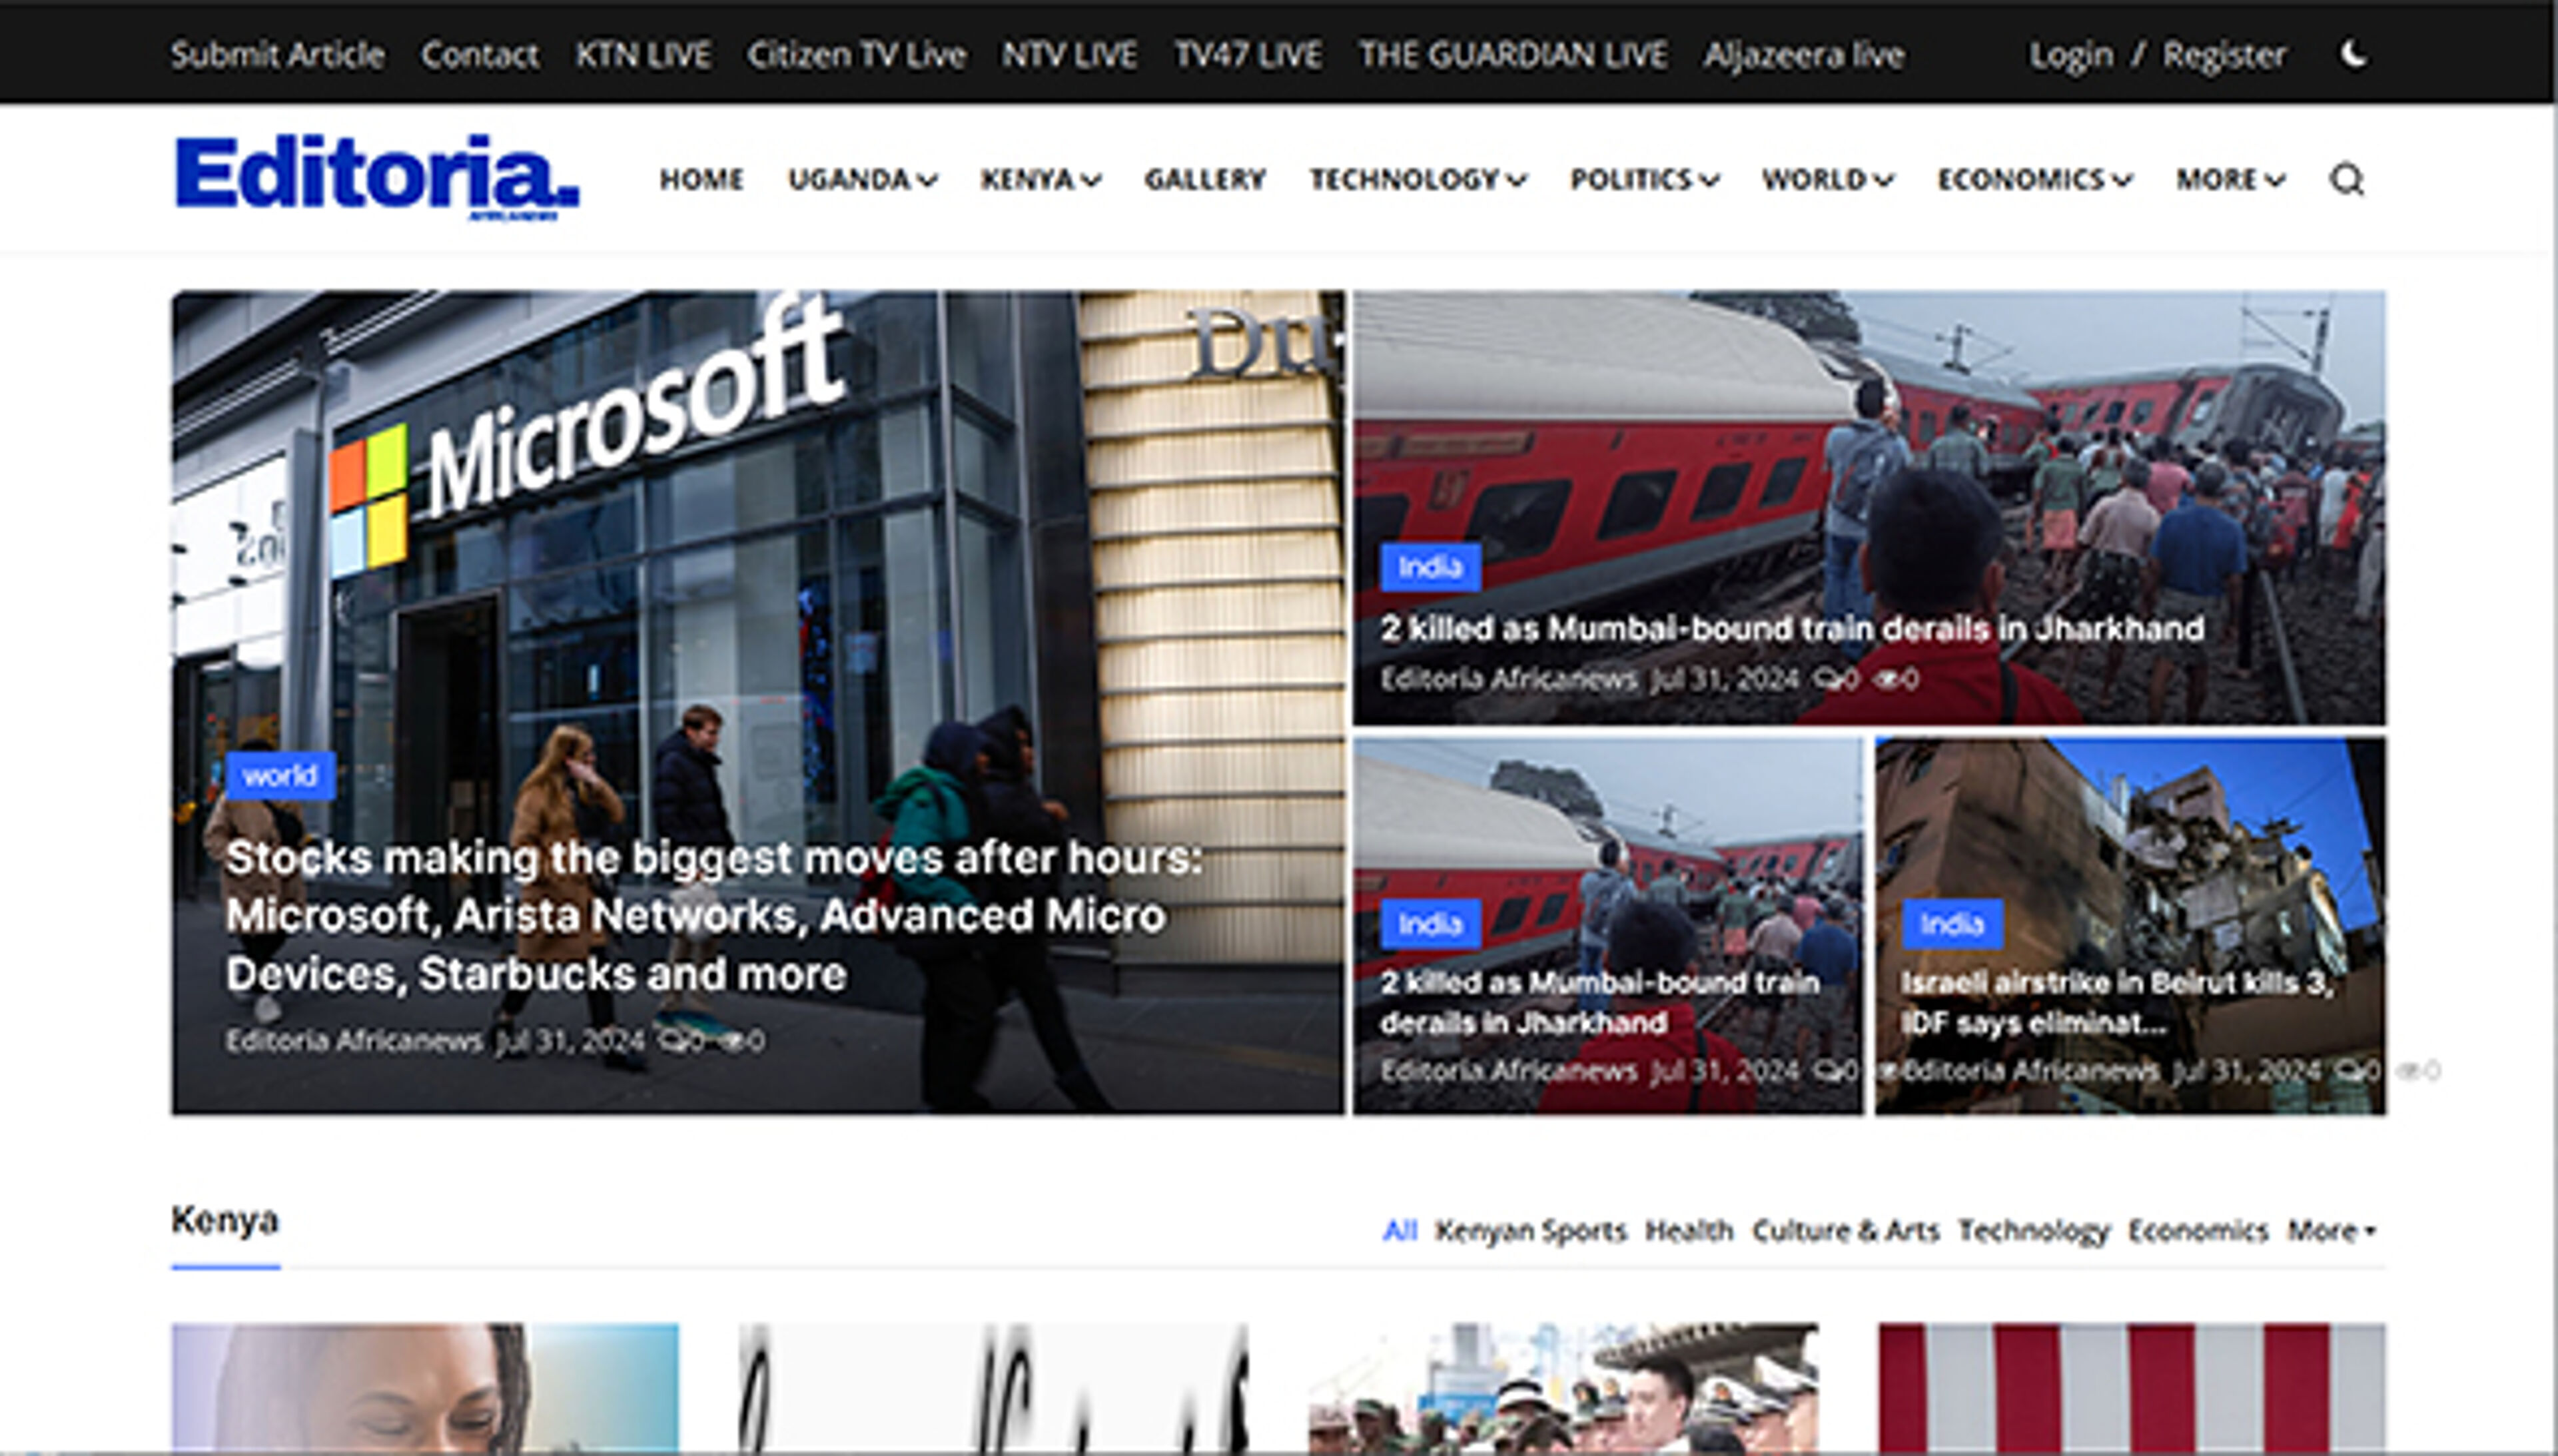Screen dimensions: 2558x1456
Task: Click the blue world category badge
Action: [x=280, y=776]
